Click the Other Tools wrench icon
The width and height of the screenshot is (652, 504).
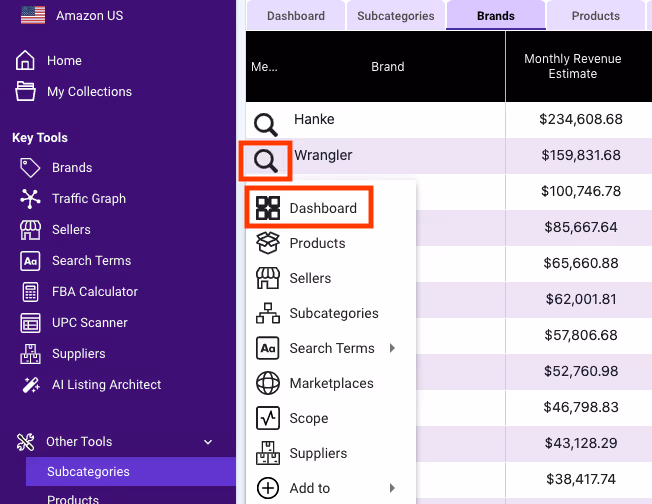(x=25, y=442)
